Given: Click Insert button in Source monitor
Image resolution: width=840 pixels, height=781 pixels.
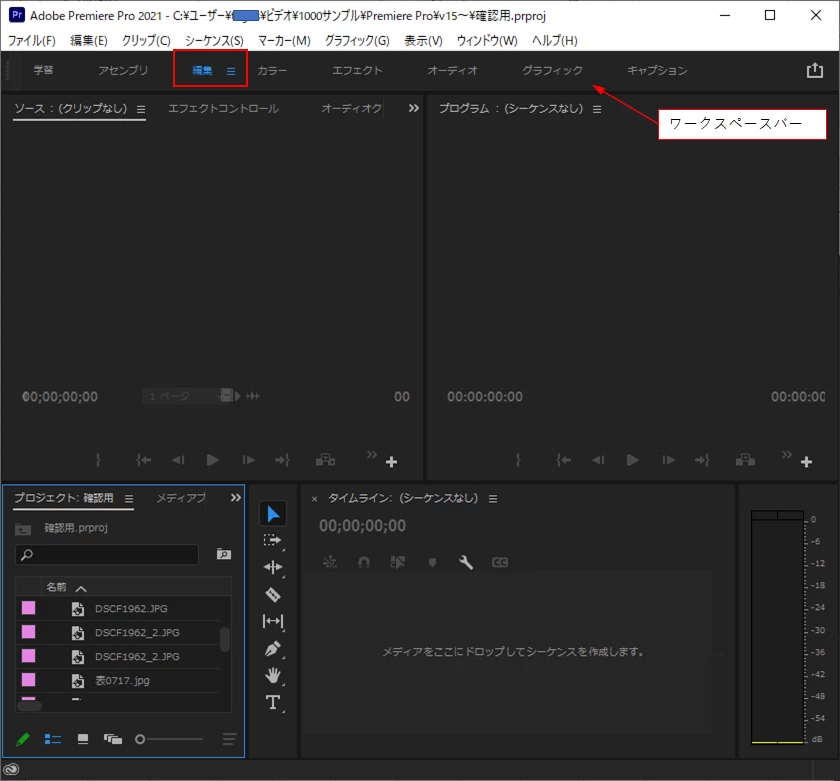Looking at the screenshot, I should tap(325, 460).
